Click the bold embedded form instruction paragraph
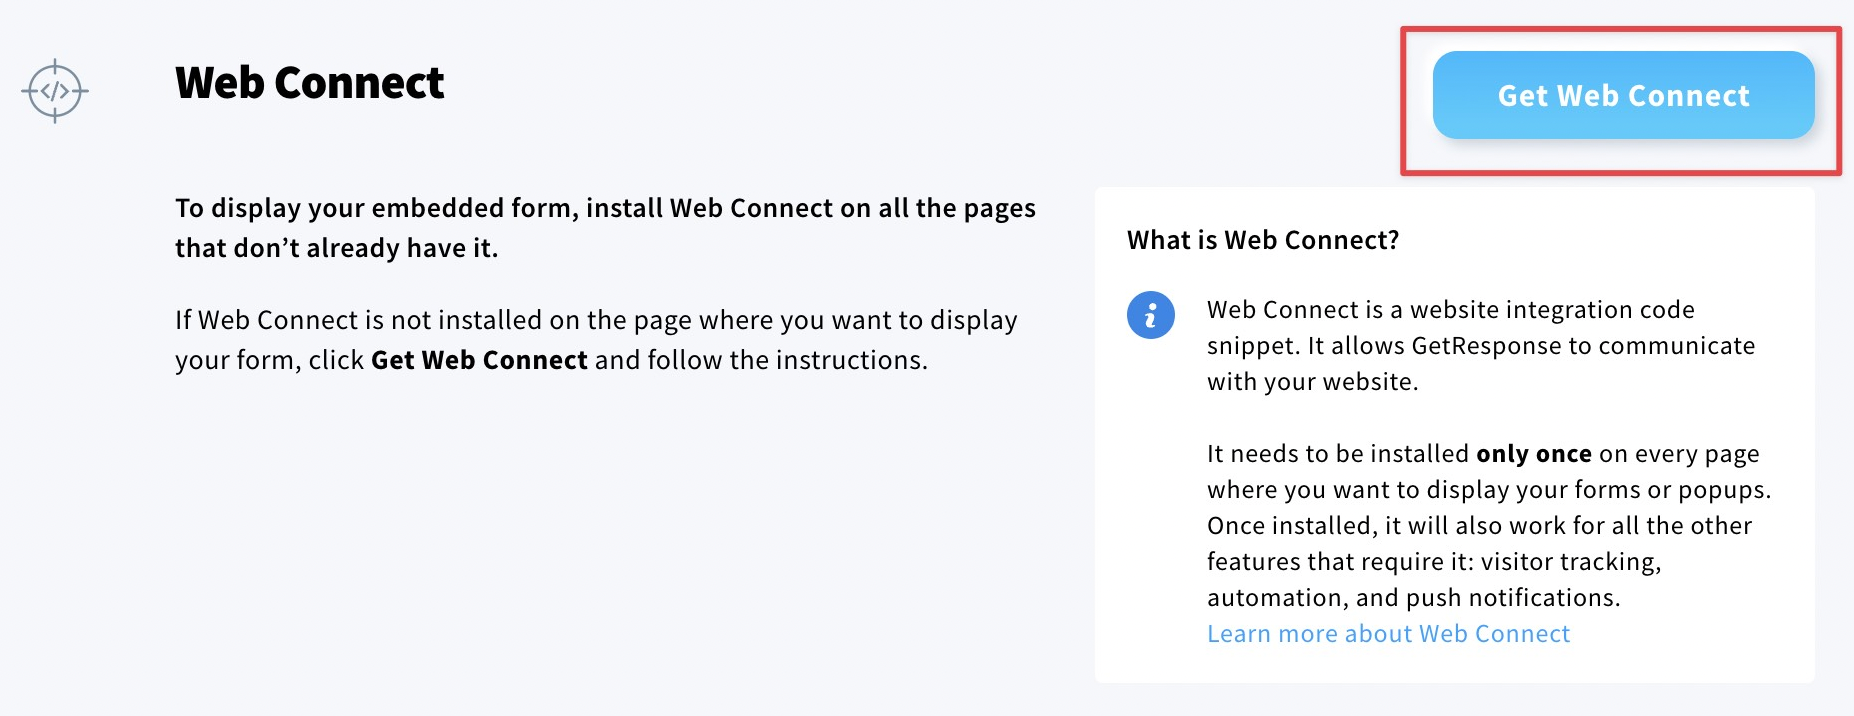This screenshot has height=716, width=1854. (x=605, y=228)
